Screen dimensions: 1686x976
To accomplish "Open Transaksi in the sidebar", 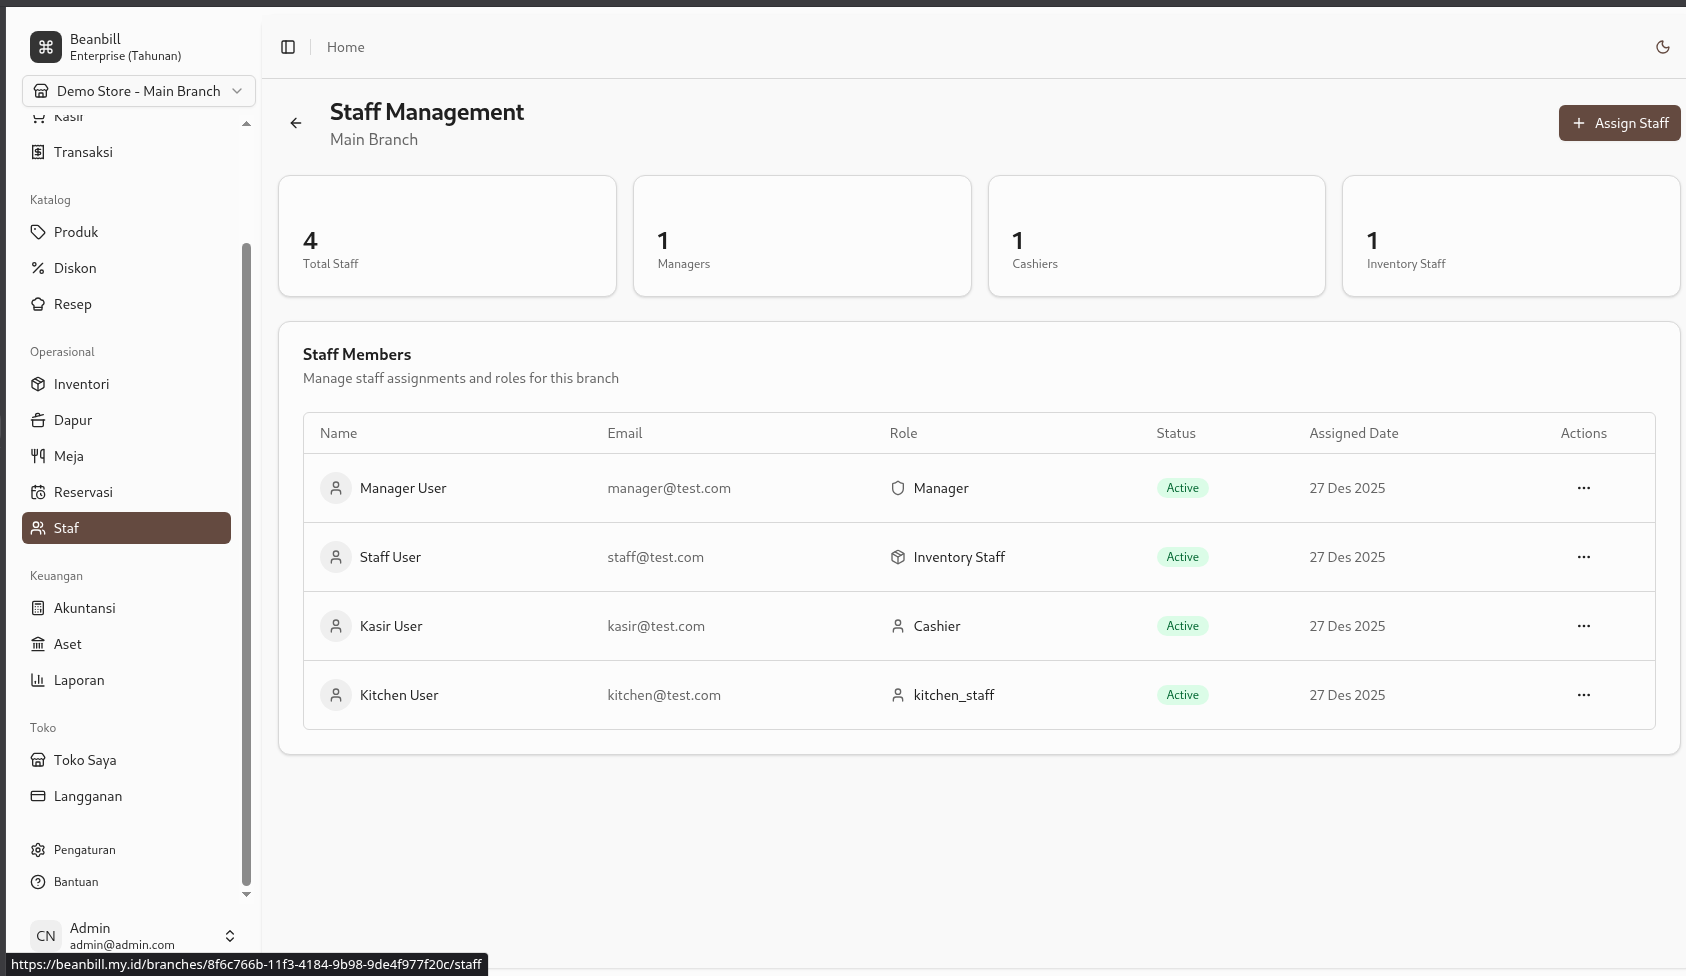I will pos(83,152).
